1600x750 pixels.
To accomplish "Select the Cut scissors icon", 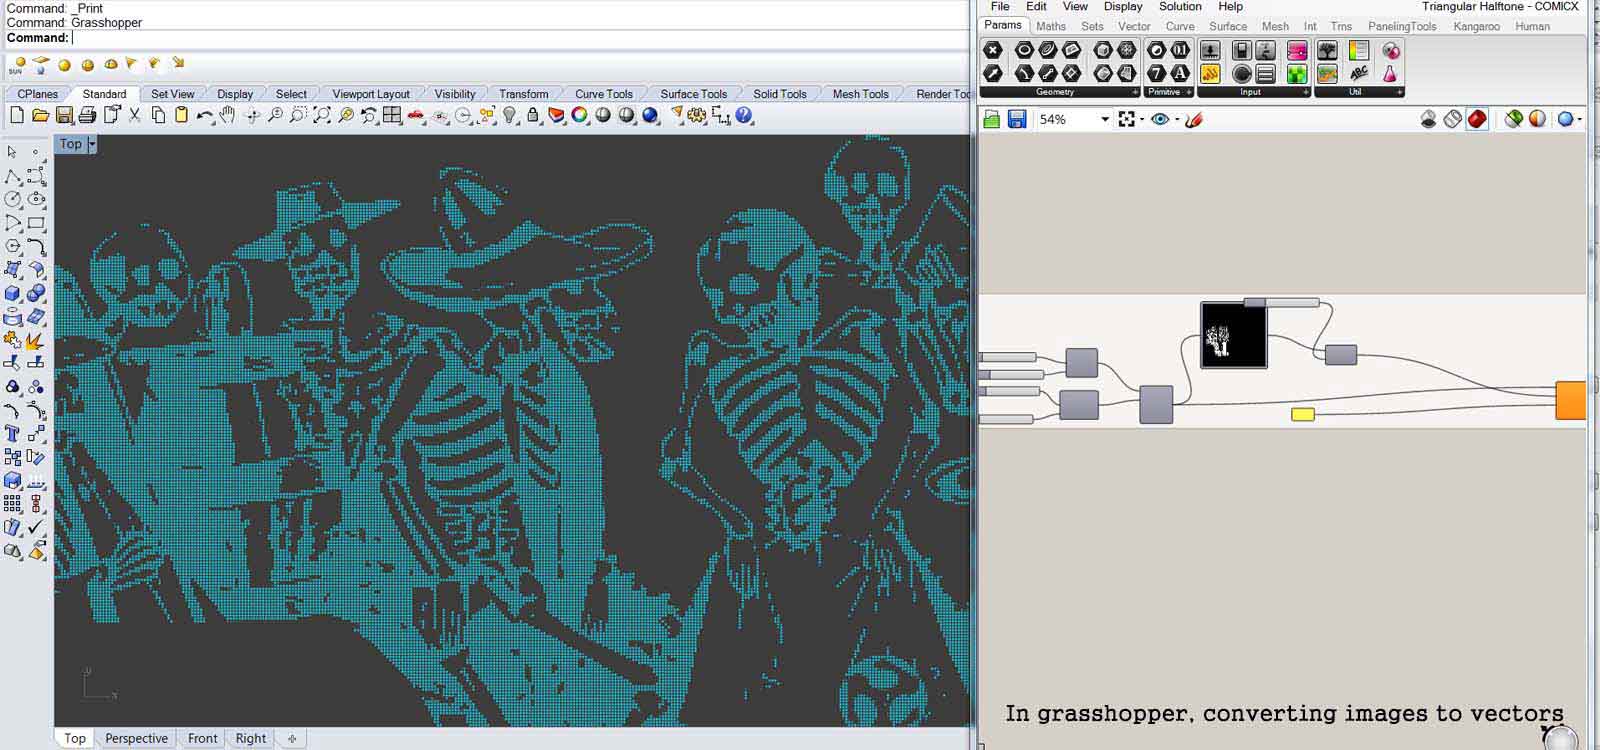I will pyautogui.click(x=134, y=116).
